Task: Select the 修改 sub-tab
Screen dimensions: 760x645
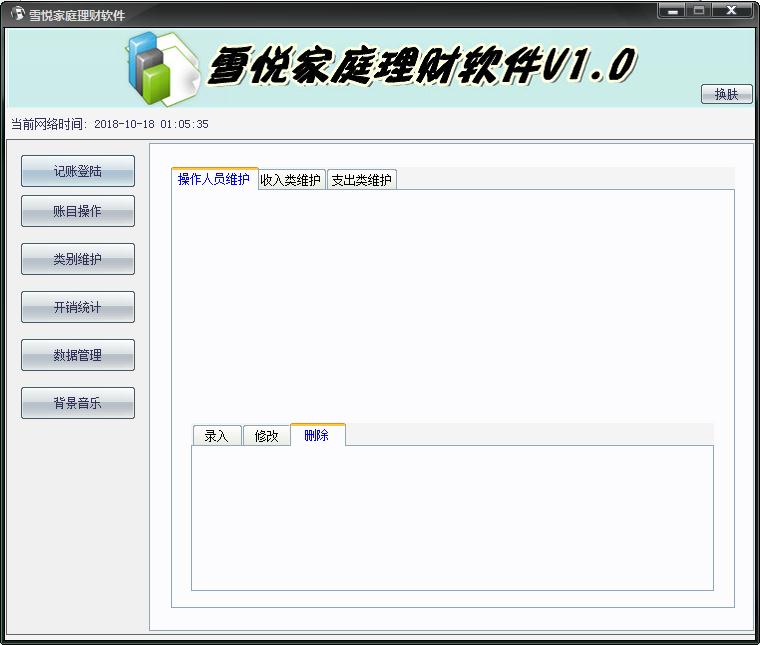Action: coord(266,436)
